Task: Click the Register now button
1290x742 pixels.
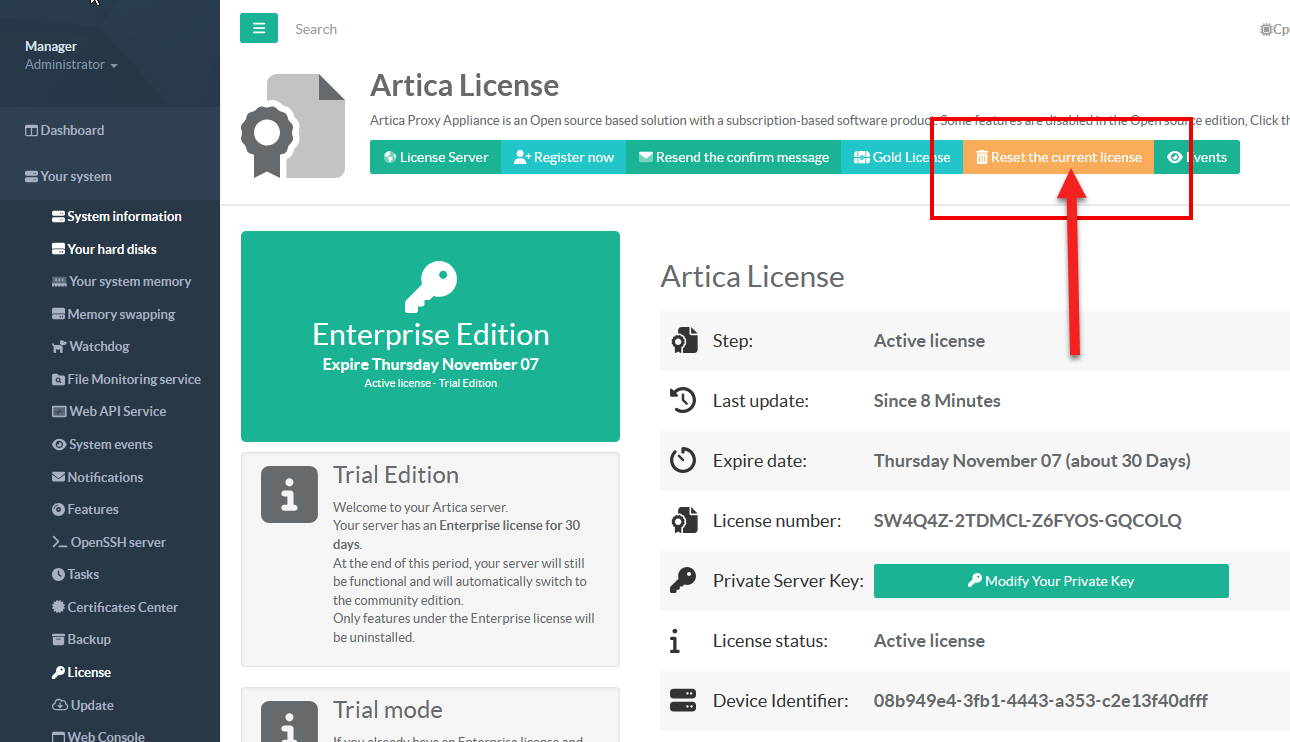Action: tap(564, 157)
